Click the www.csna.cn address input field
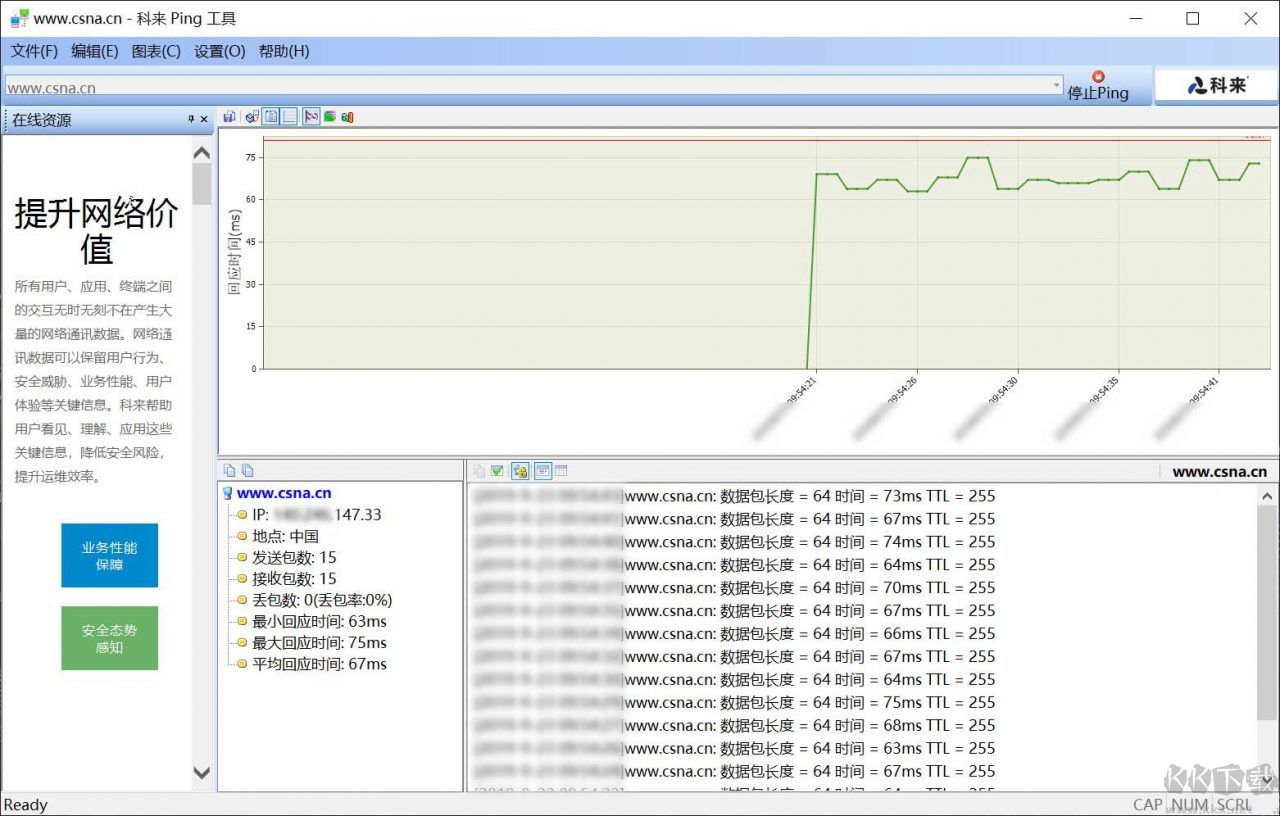 pos(520,88)
